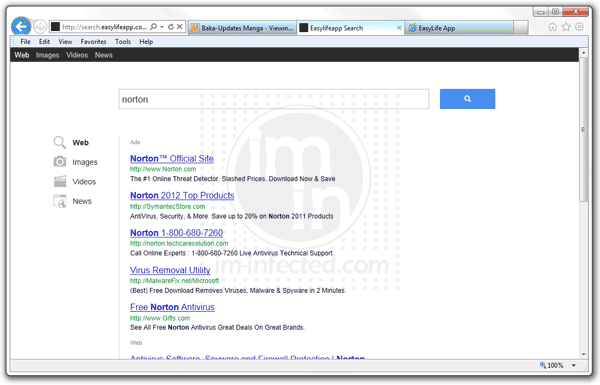Screen dimensions: 600x385
Task: Open the address bar dropdown arrow
Action: click(x=162, y=27)
